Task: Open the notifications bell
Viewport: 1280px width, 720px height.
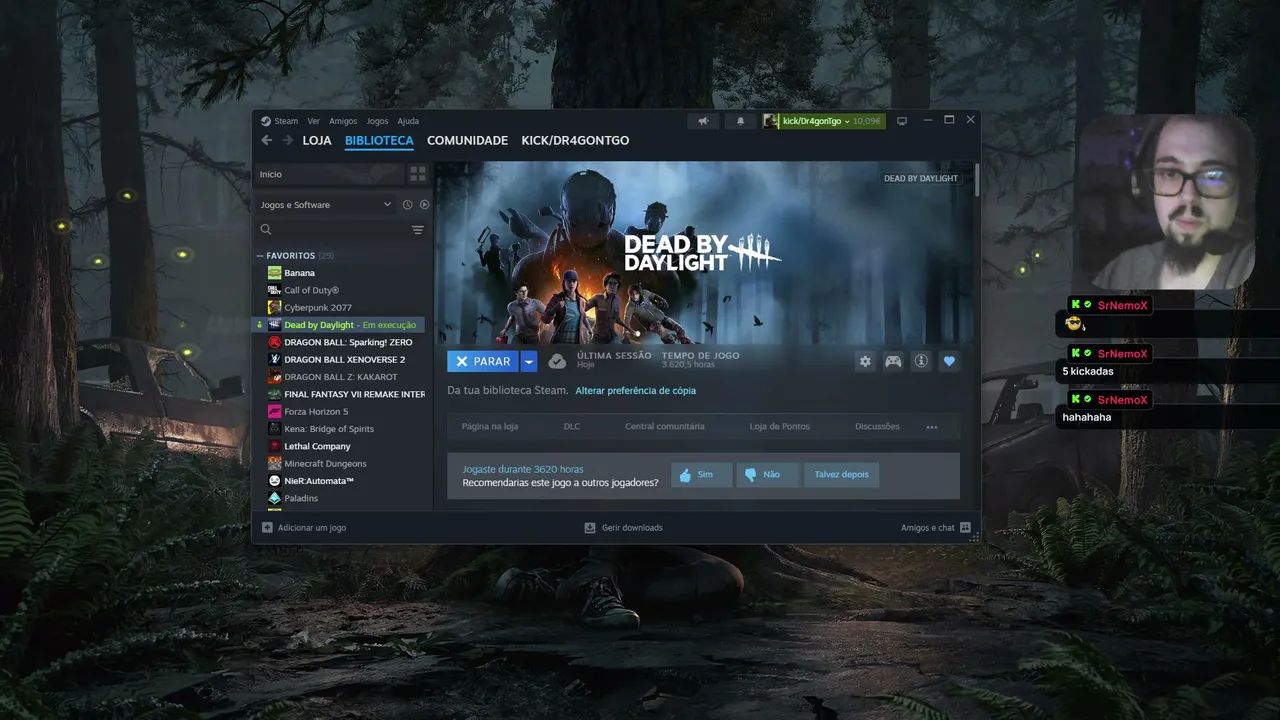Action: click(740, 121)
